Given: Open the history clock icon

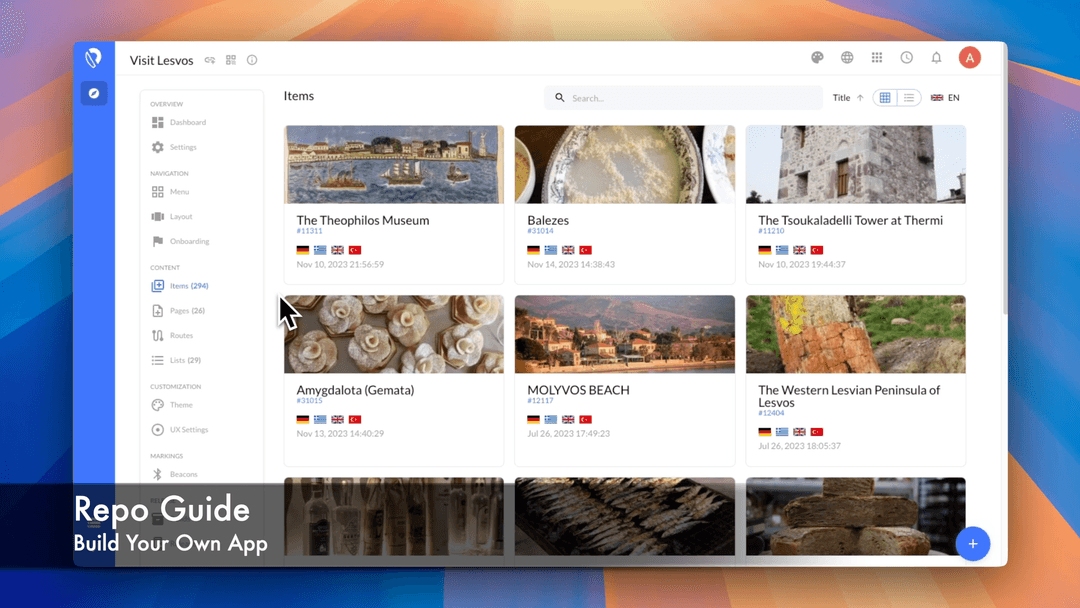Looking at the screenshot, I should click(x=906, y=58).
